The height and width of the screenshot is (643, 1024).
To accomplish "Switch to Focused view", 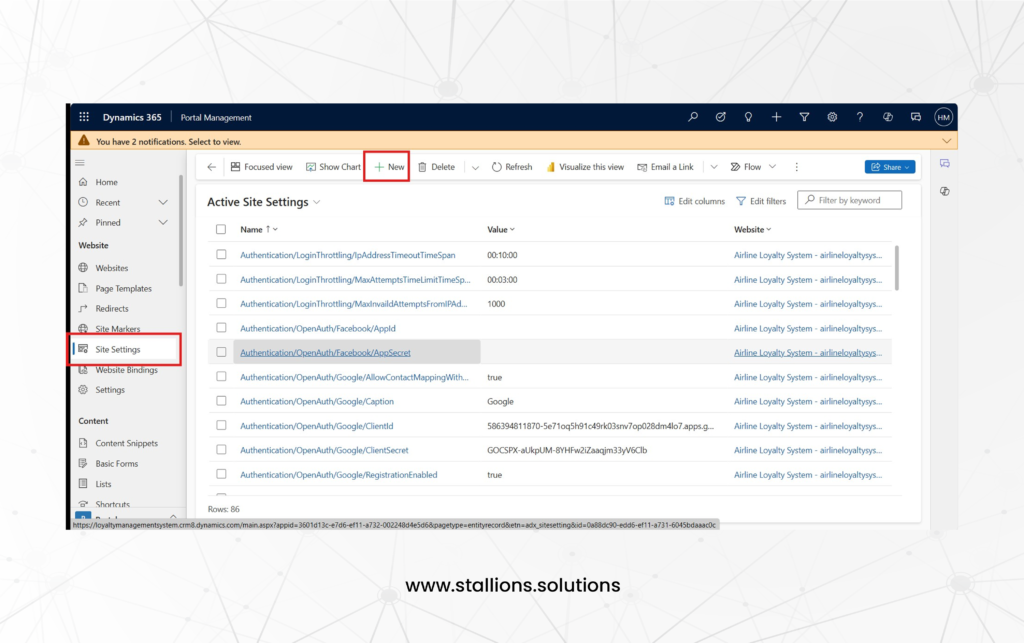I will point(261,167).
